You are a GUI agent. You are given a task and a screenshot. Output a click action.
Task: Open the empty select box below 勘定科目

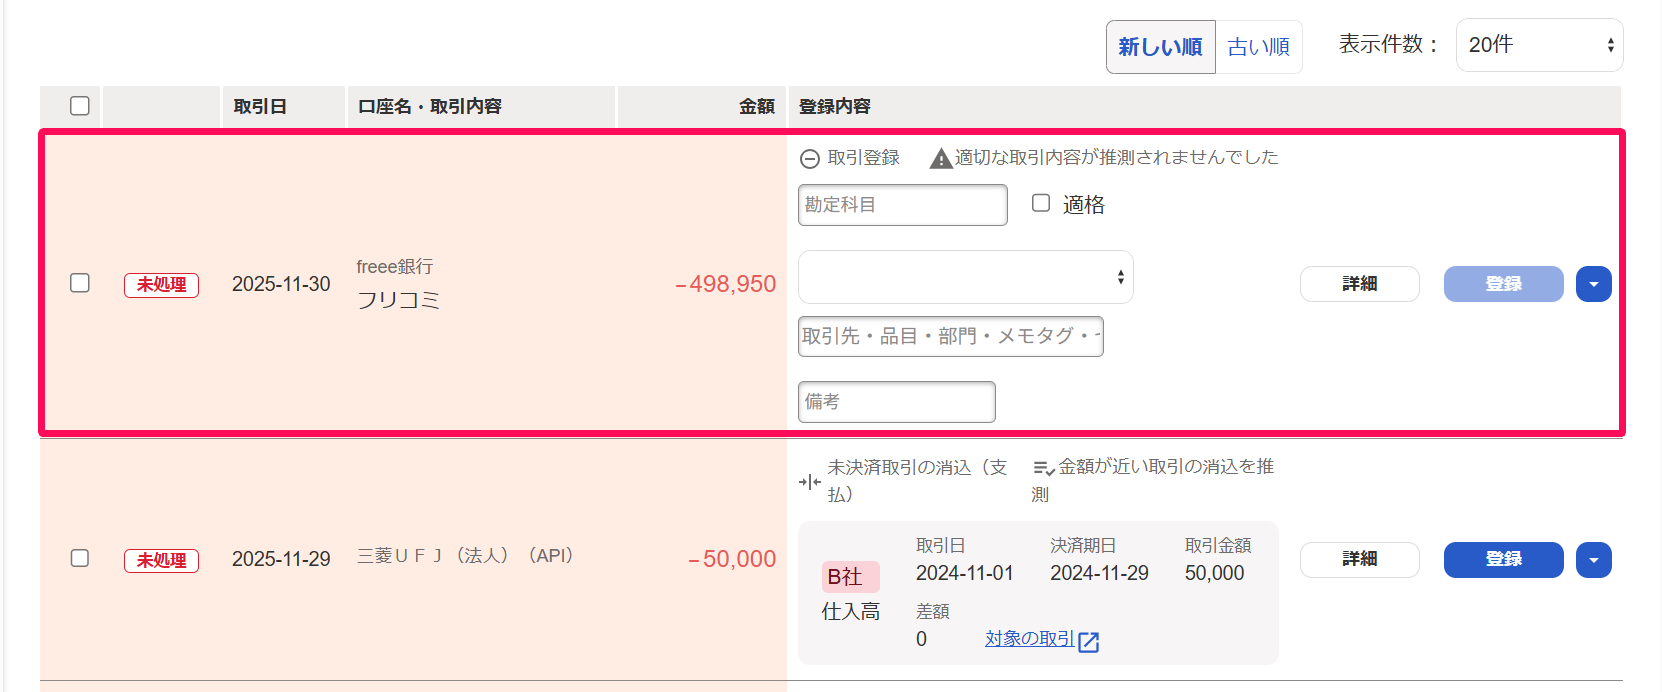(966, 277)
